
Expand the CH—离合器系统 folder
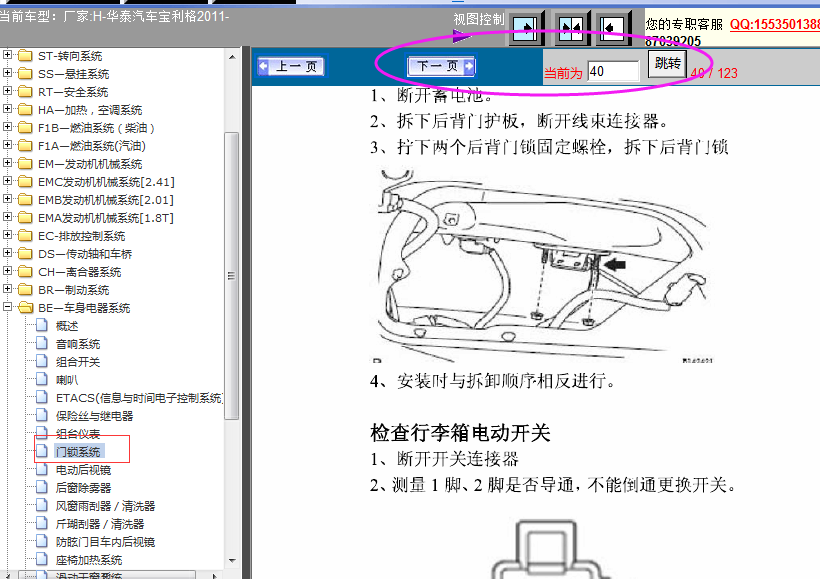tap(7, 270)
